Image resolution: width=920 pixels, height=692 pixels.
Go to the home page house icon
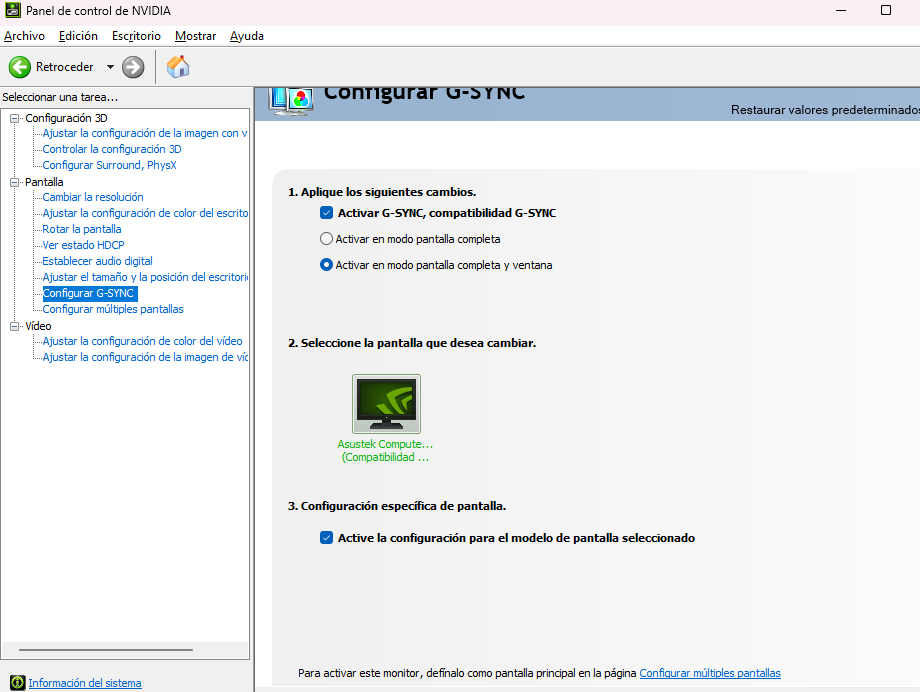(178, 67)
